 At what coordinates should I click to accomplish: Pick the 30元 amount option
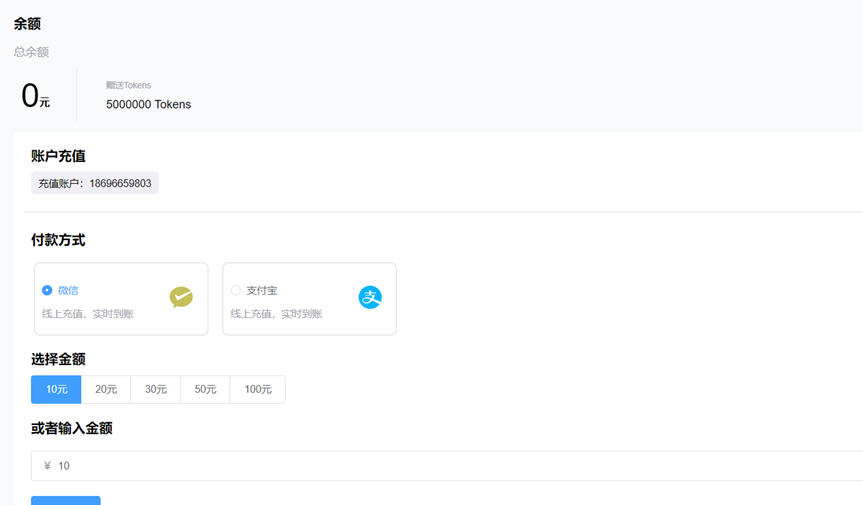coord(156,389)
